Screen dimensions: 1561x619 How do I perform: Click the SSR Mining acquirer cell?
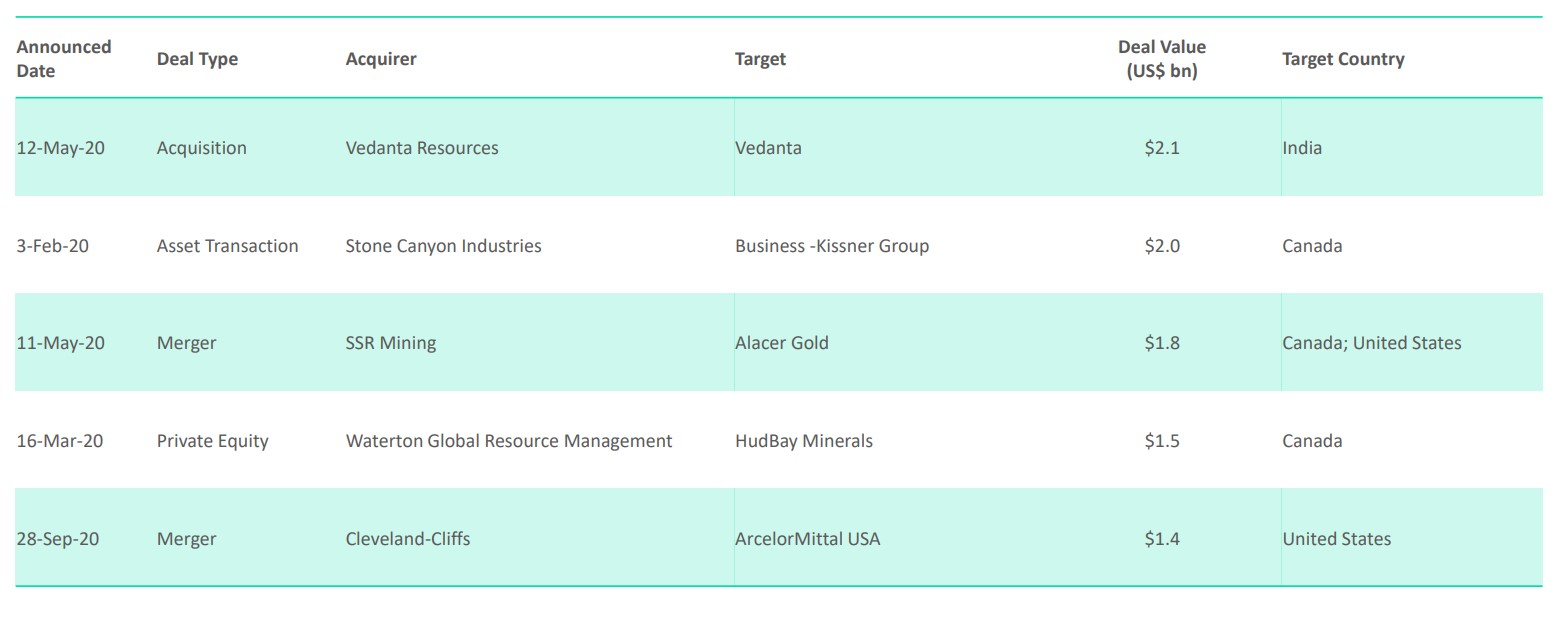point(391,343)
